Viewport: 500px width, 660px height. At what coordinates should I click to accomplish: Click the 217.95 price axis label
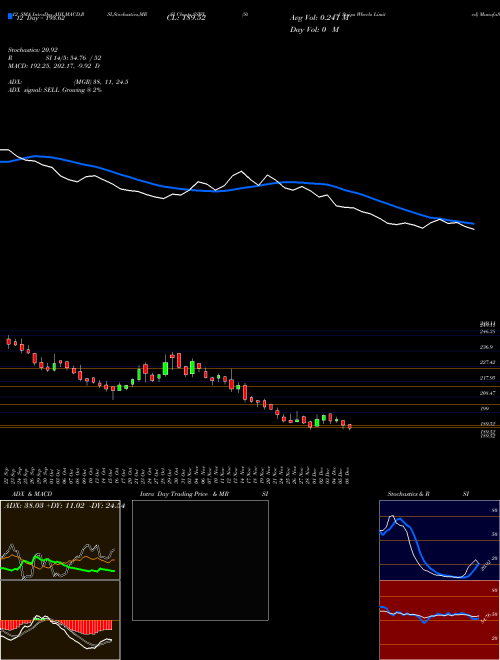(487, 378)
